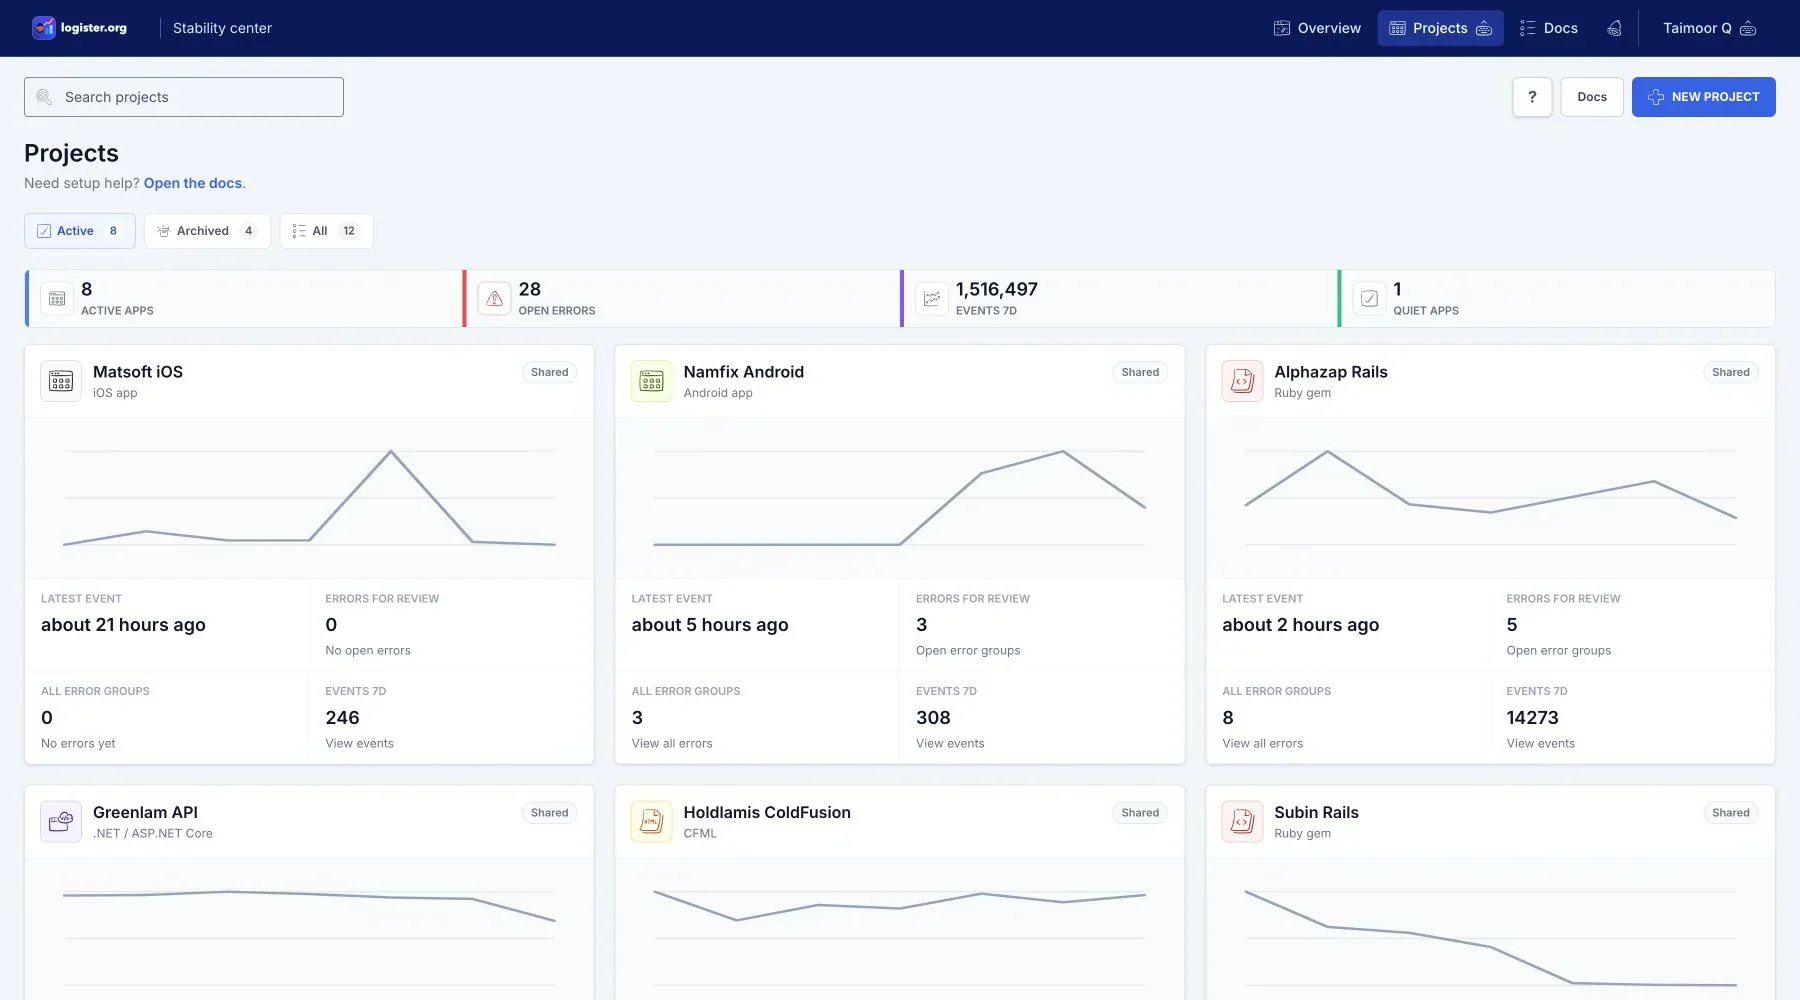This screenshot has width=1800, height=1000.
Task: Click the Holdlamis ColdFusion CFML icon
Action: tap(652, 822)
